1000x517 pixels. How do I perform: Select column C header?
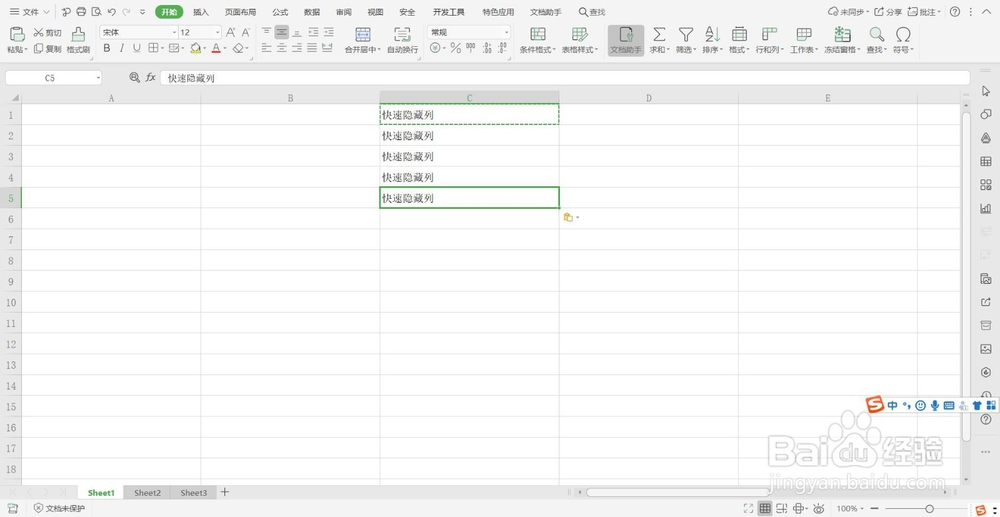[469, 98]
